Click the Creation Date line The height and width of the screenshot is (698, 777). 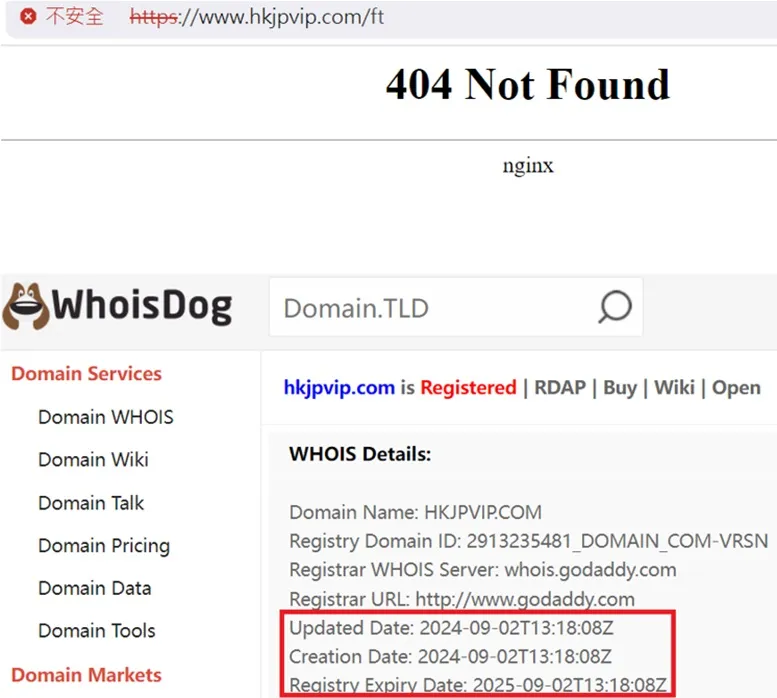[x=450, y=657]
